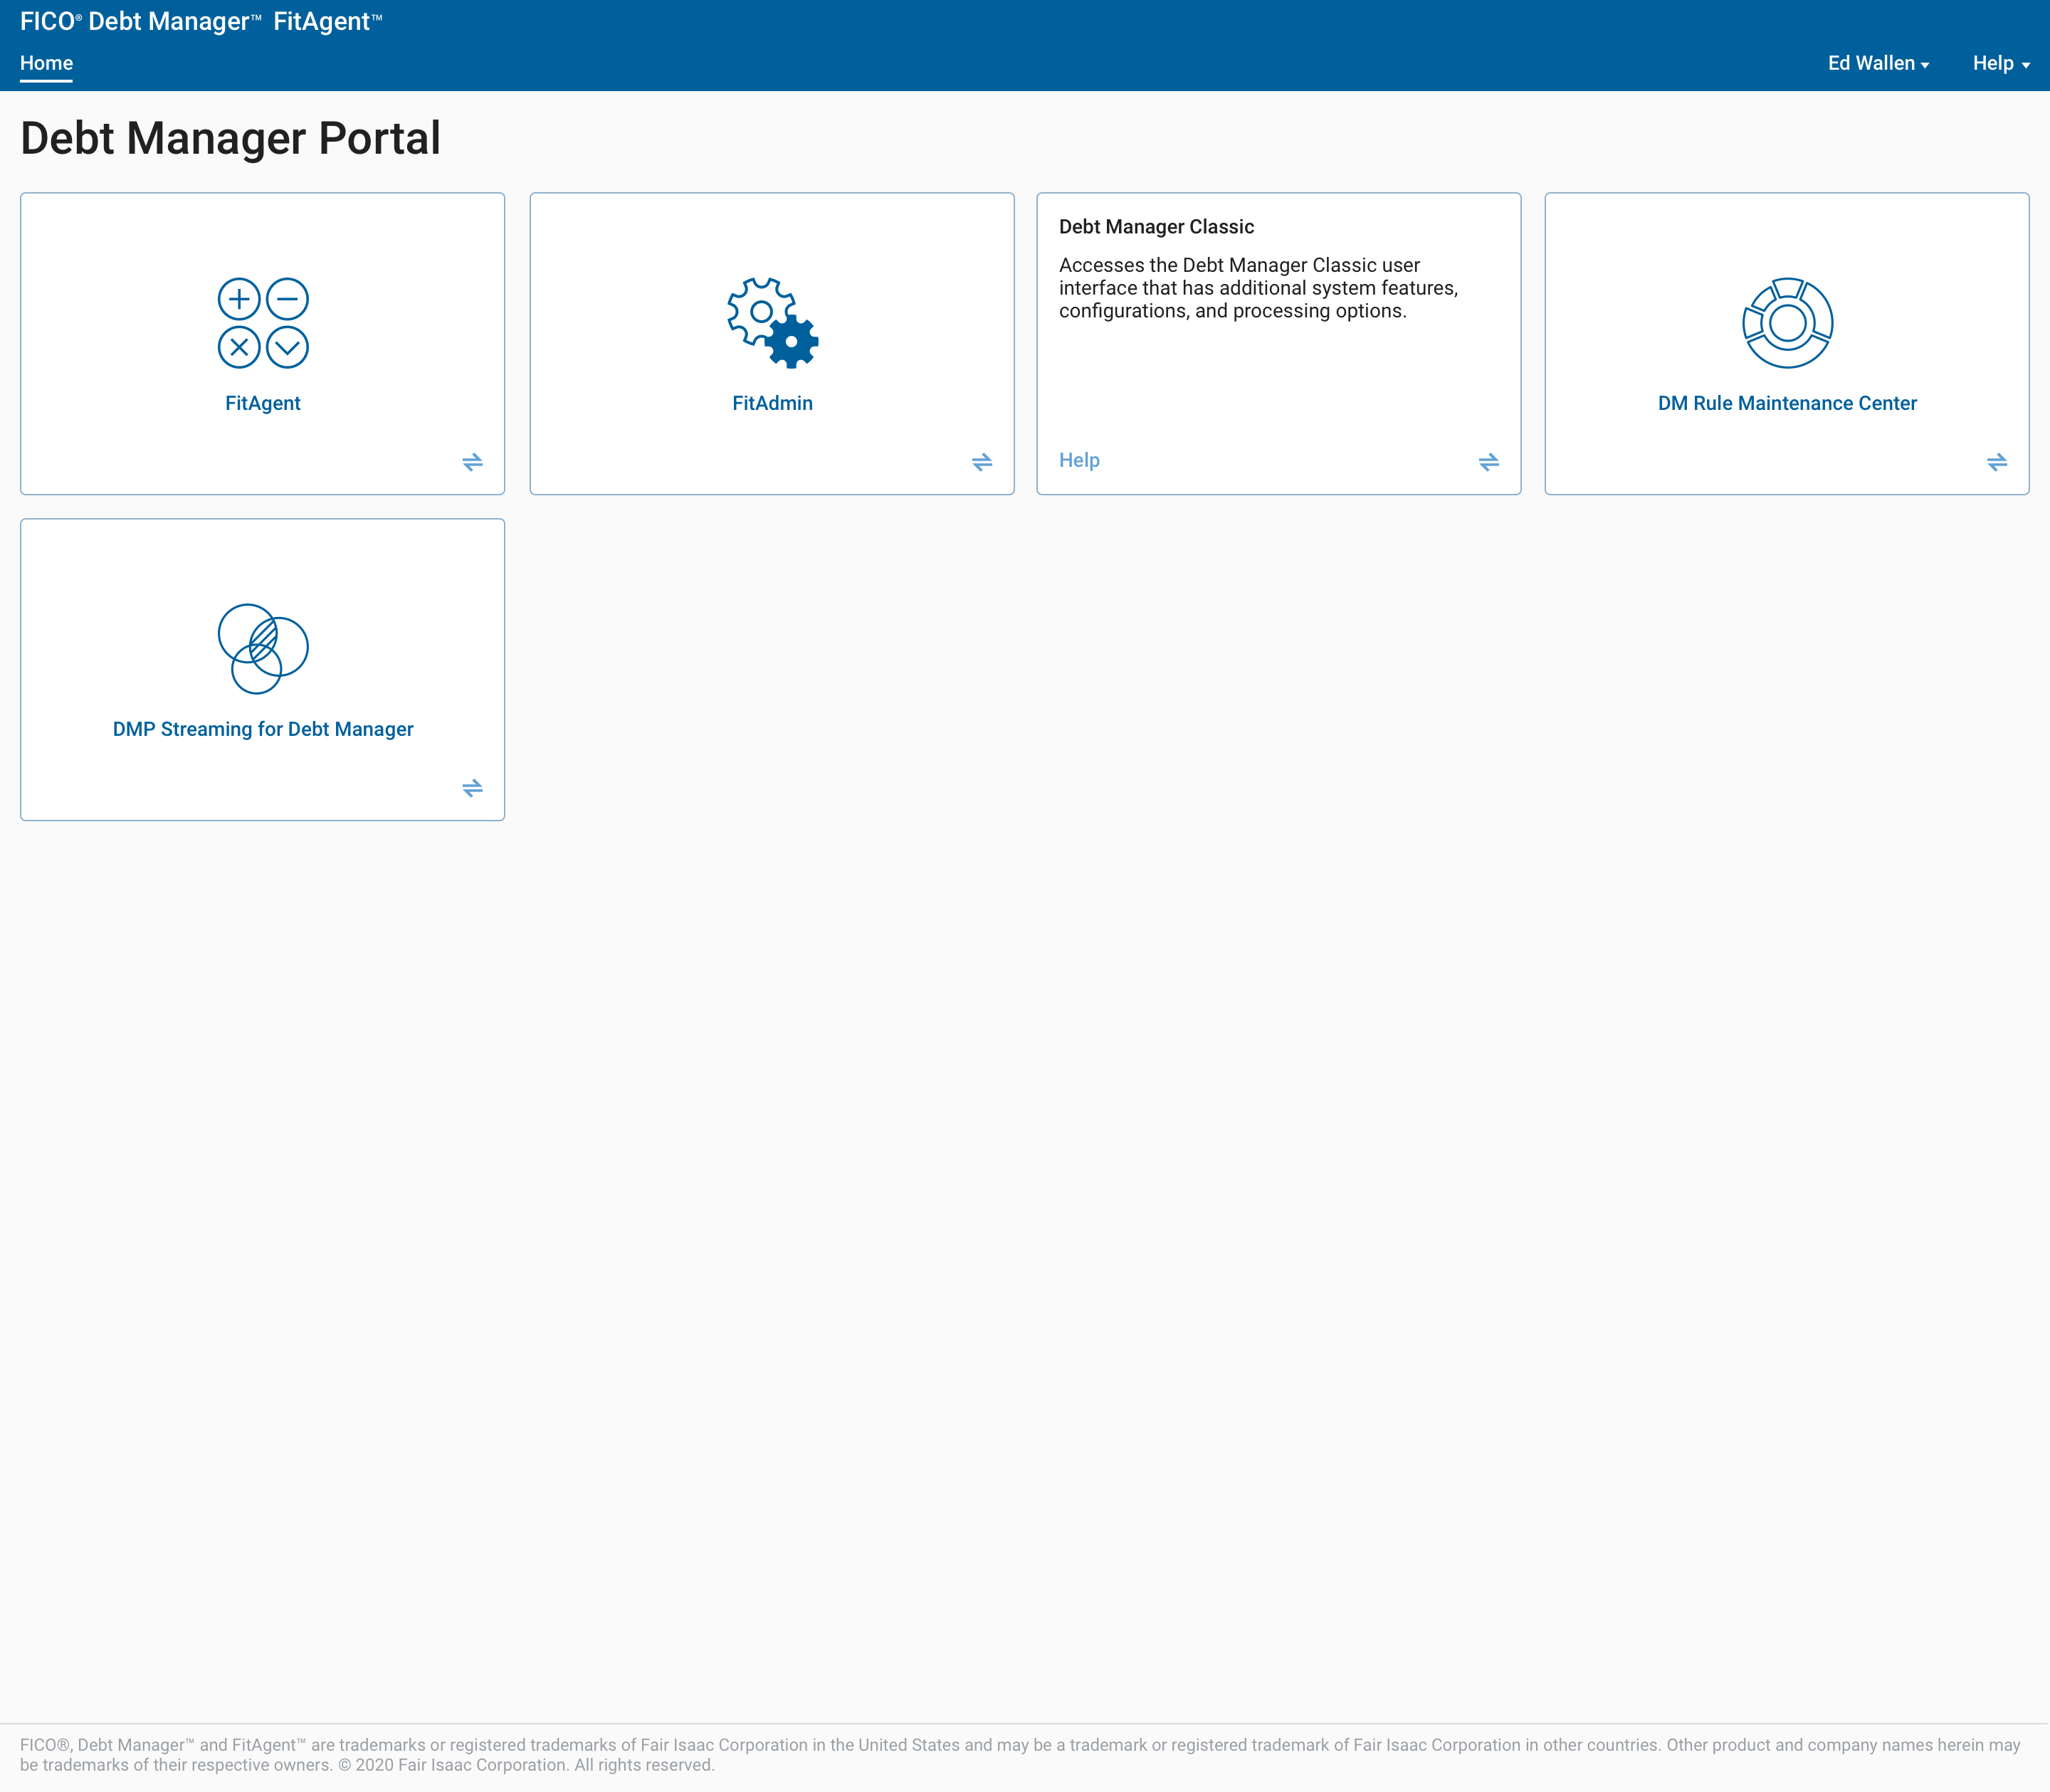Flip the FitAdmin card with arrows icon
Screen dimensions: 2050x1792
[982, 462]
